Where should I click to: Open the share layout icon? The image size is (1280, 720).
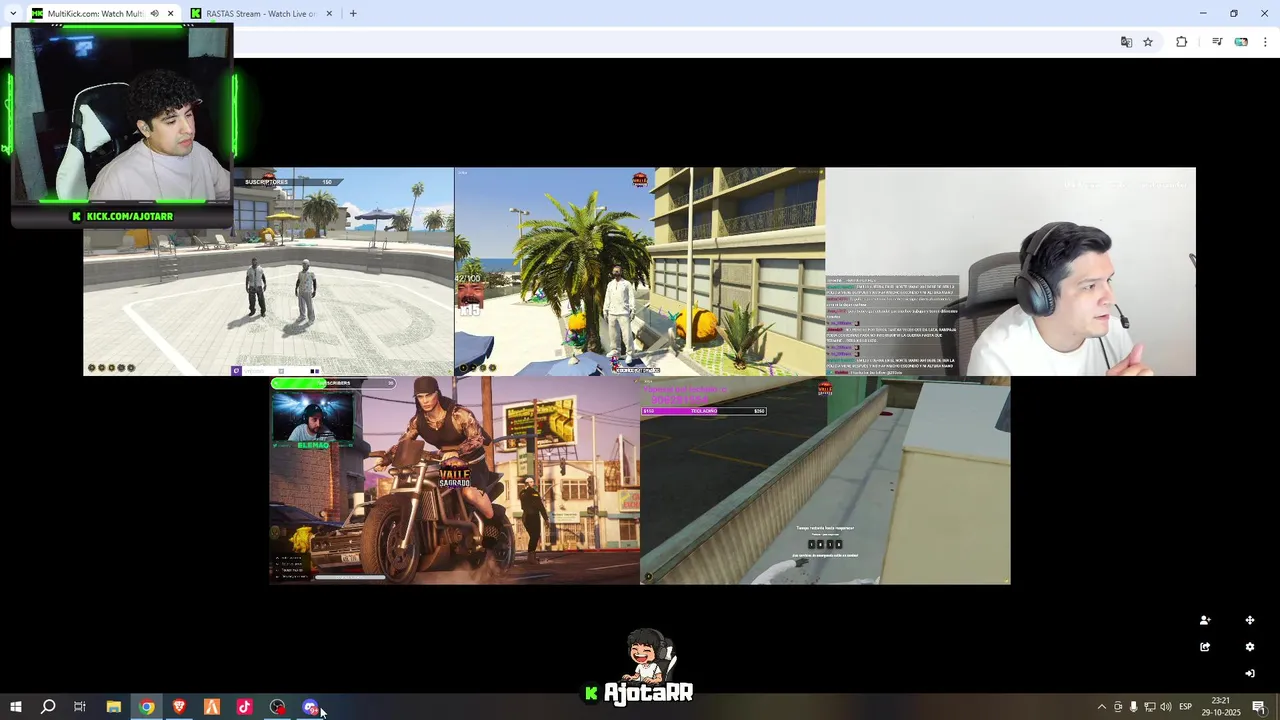(1205, 647)
